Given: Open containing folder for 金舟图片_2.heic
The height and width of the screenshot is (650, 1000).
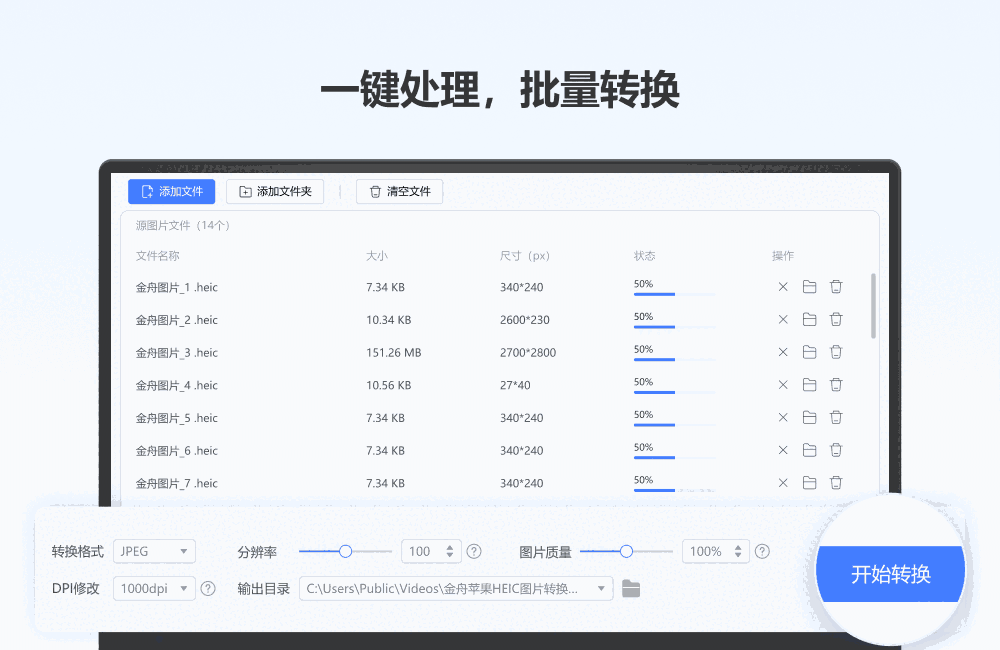Looking at the screenshot, I should tap(809, 319).
